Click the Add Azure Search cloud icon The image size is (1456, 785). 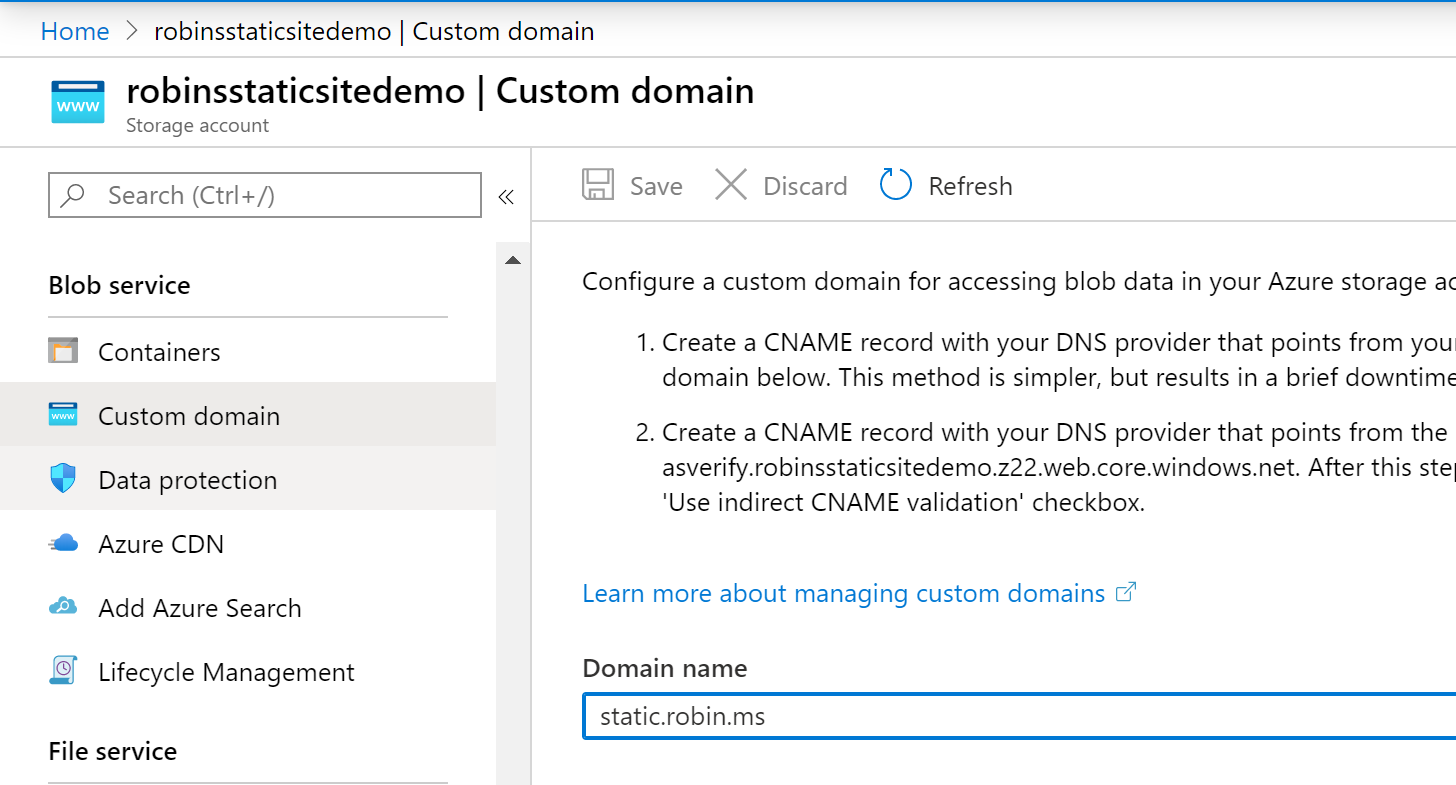(x=65, y=607)
